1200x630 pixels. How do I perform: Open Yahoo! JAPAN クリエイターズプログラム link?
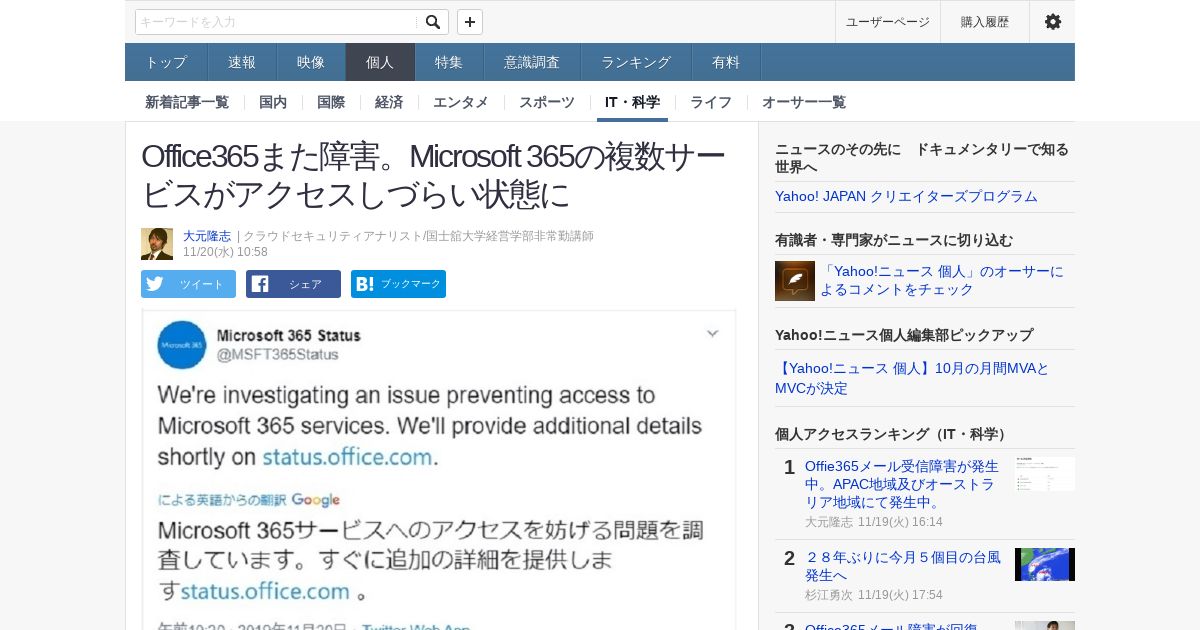906,196
